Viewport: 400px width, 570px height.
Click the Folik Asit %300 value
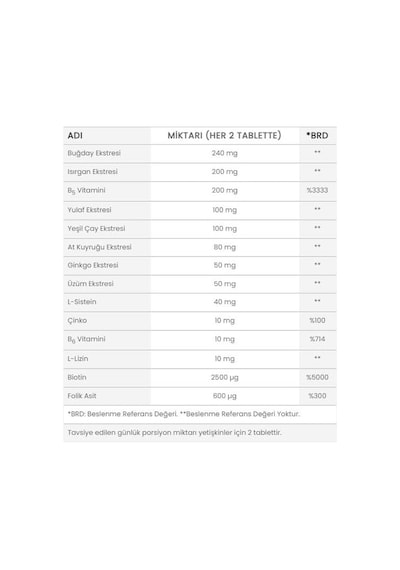317,396
